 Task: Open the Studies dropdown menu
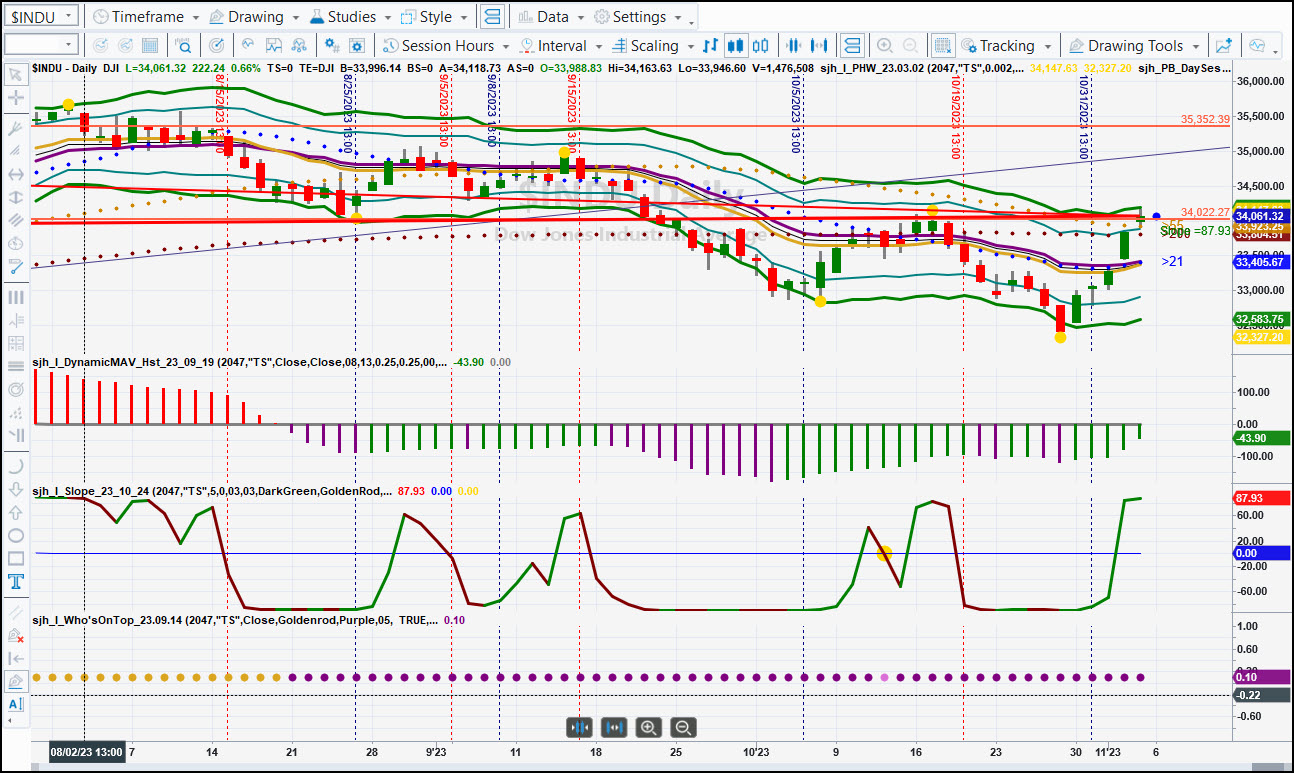351,17
